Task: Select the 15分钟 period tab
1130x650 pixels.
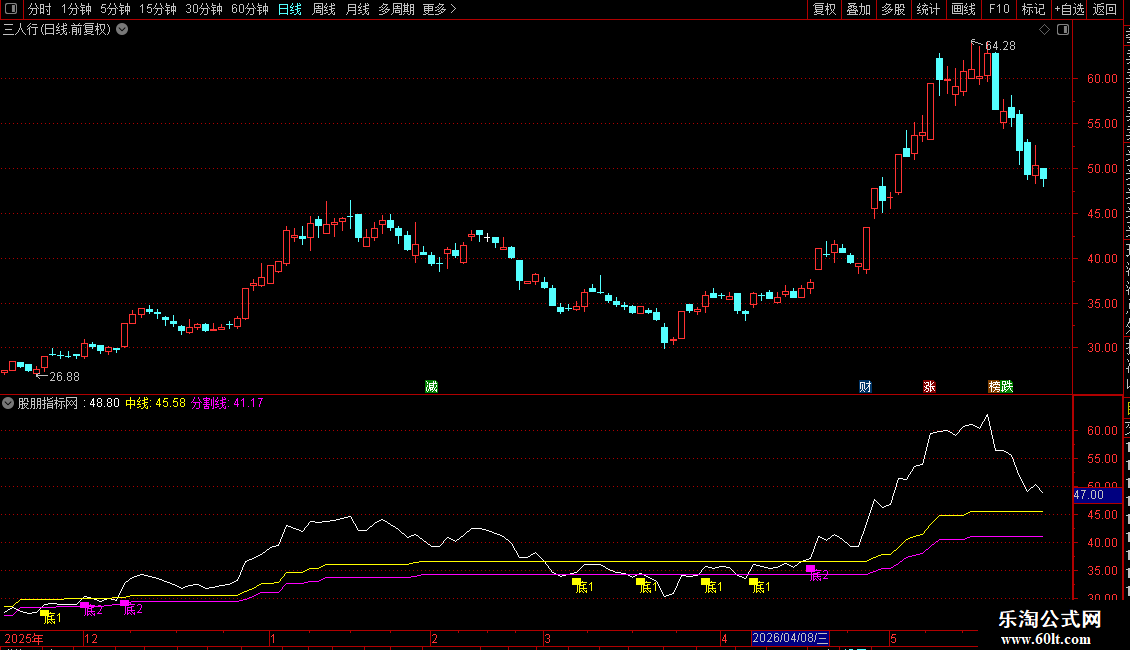Action: click(x=158, y=9)
